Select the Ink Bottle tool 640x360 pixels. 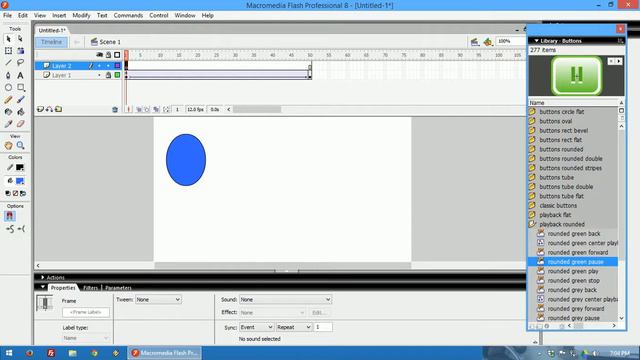pos(9,112)
